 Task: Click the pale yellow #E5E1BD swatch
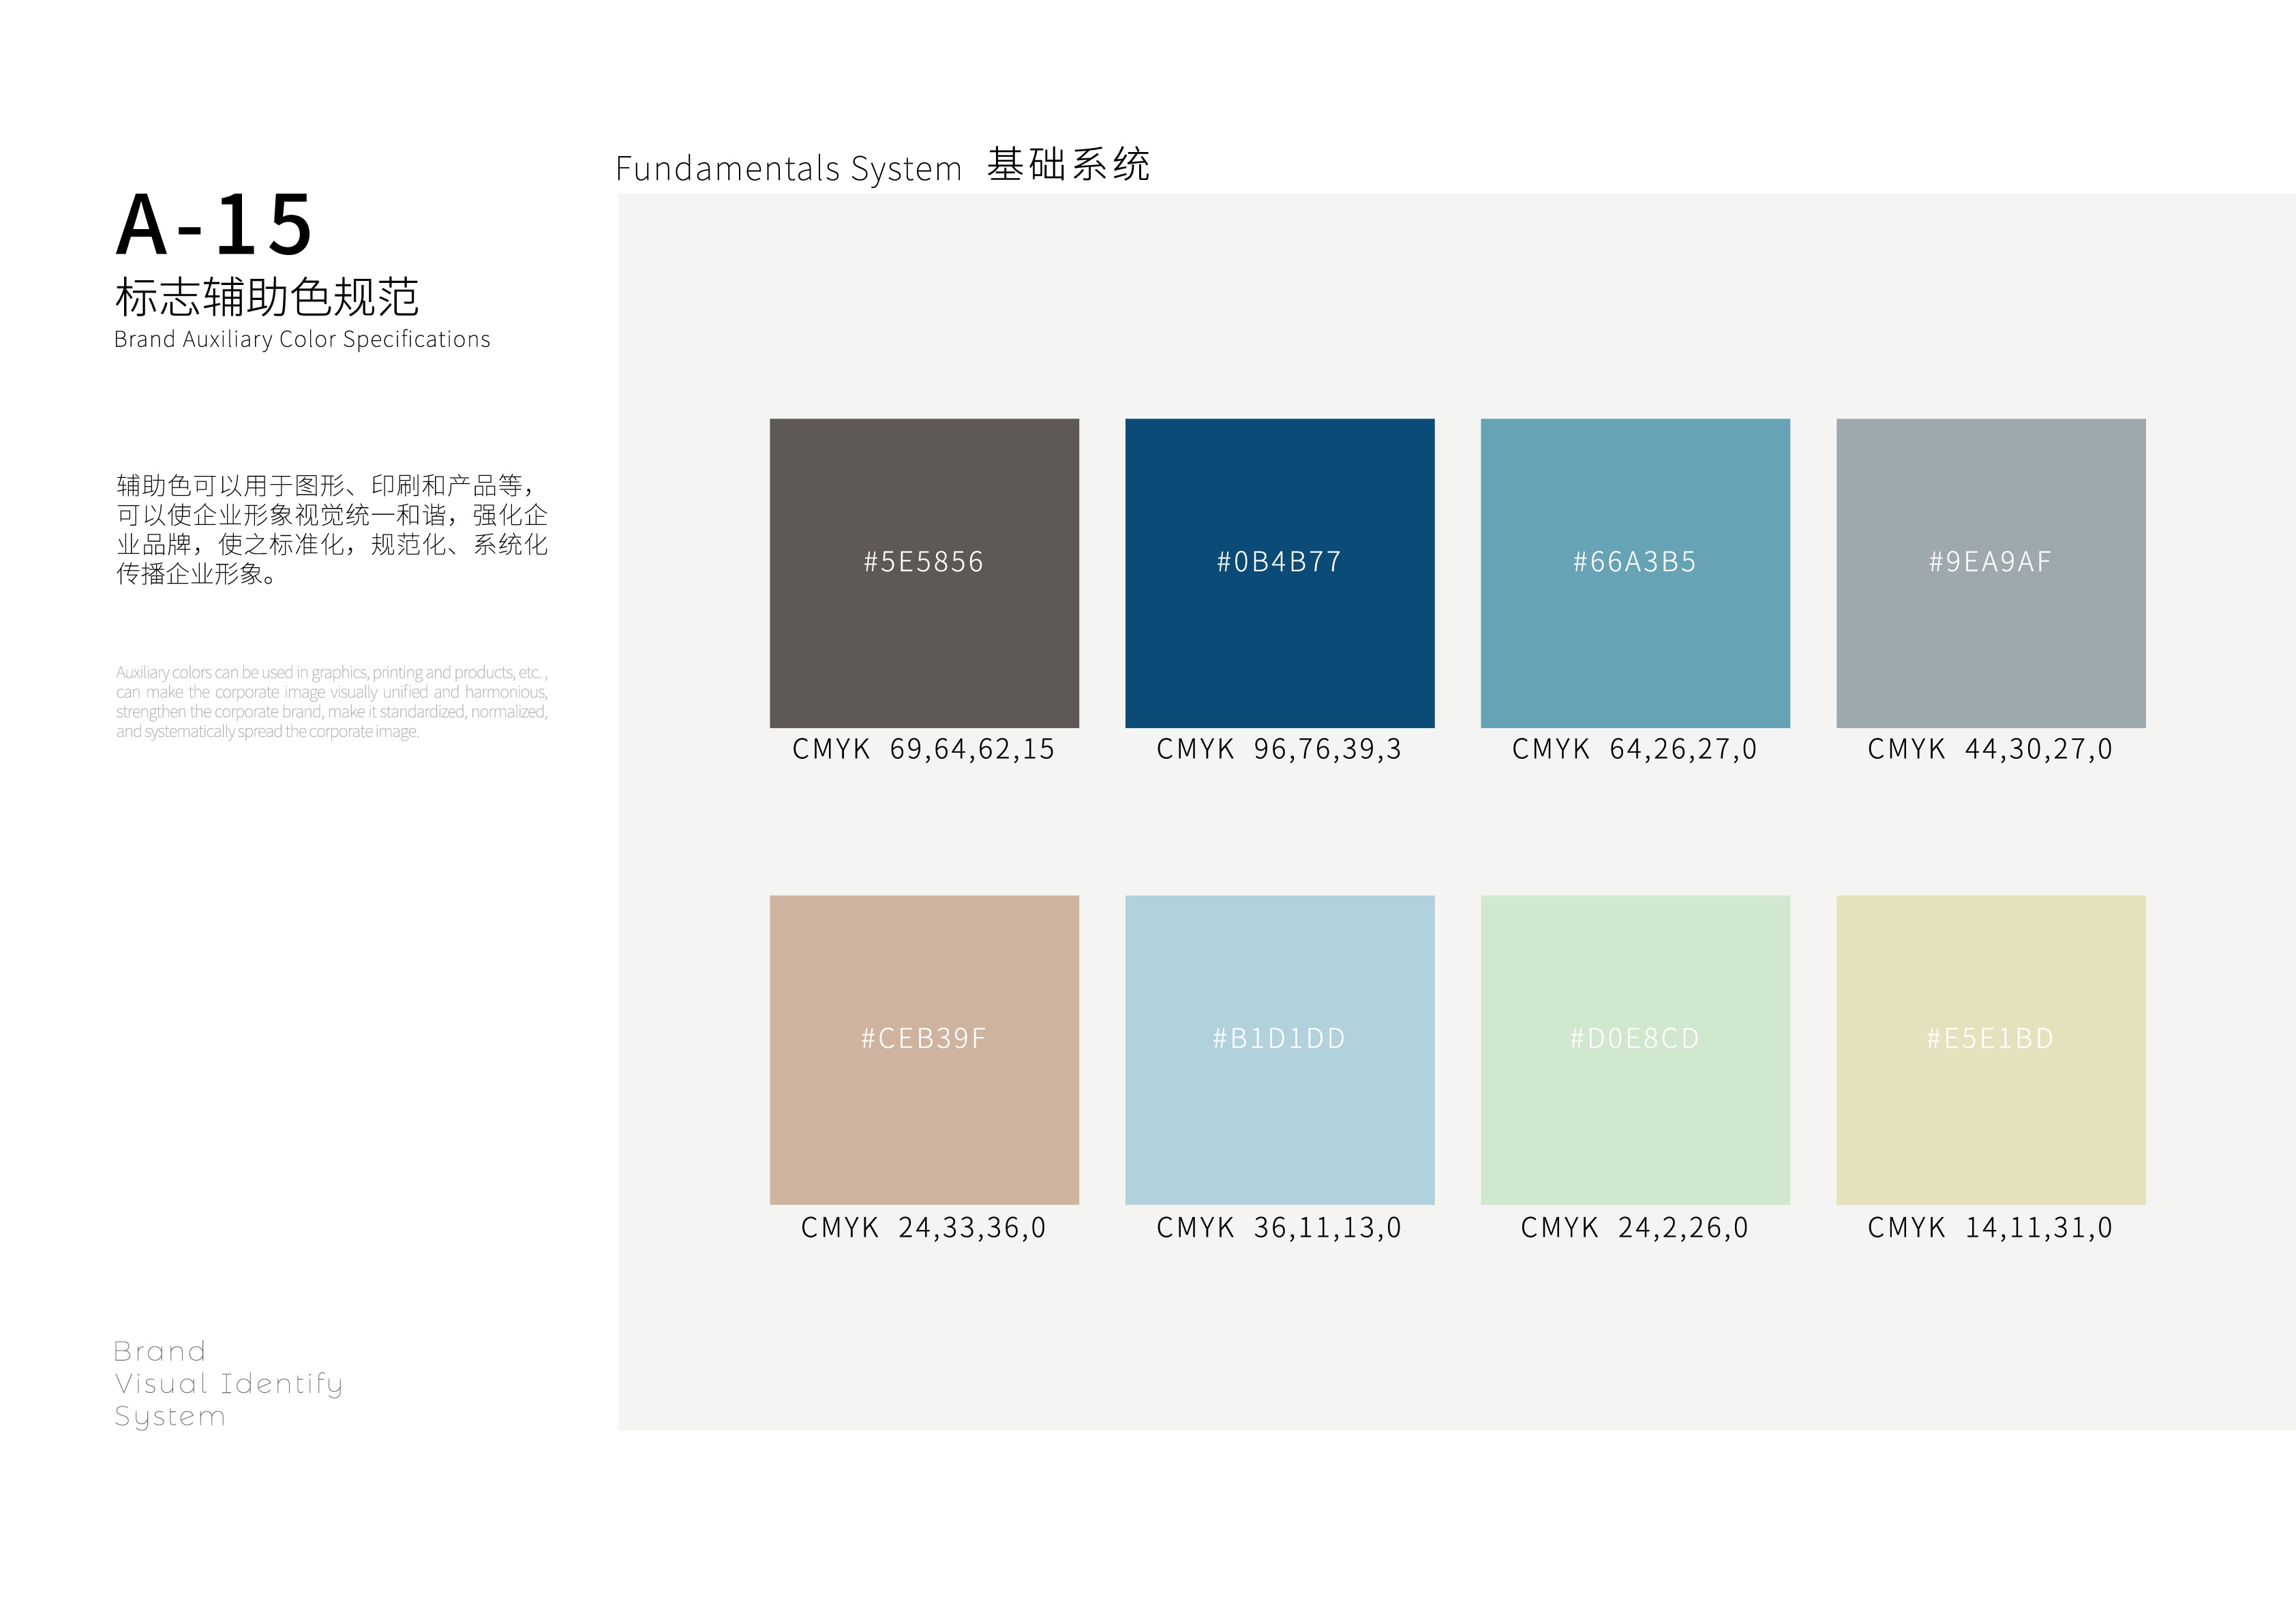(1990, 1049)
